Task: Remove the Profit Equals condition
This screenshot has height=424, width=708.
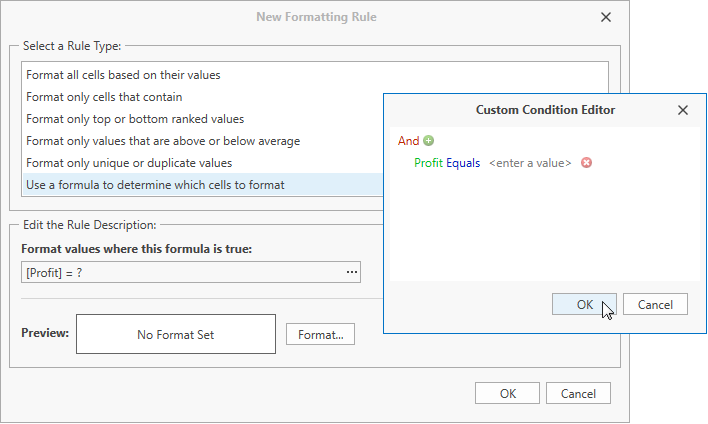Action: pos(586,163)
